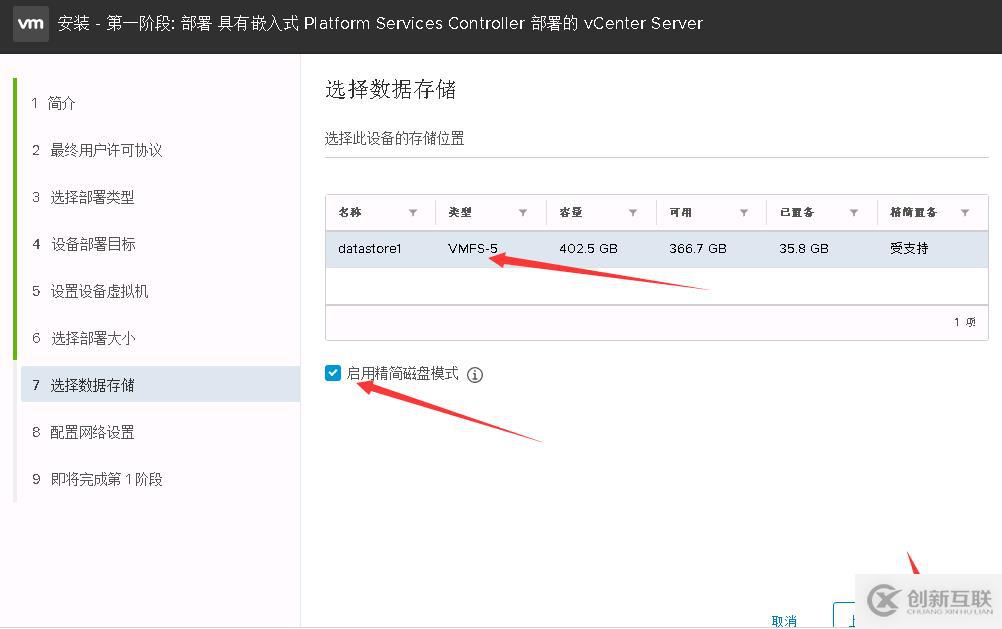Expand the 已置备 column filter dropdown
The width and height of the screenshot is (1002, 629).
click(x=855, y=212)
